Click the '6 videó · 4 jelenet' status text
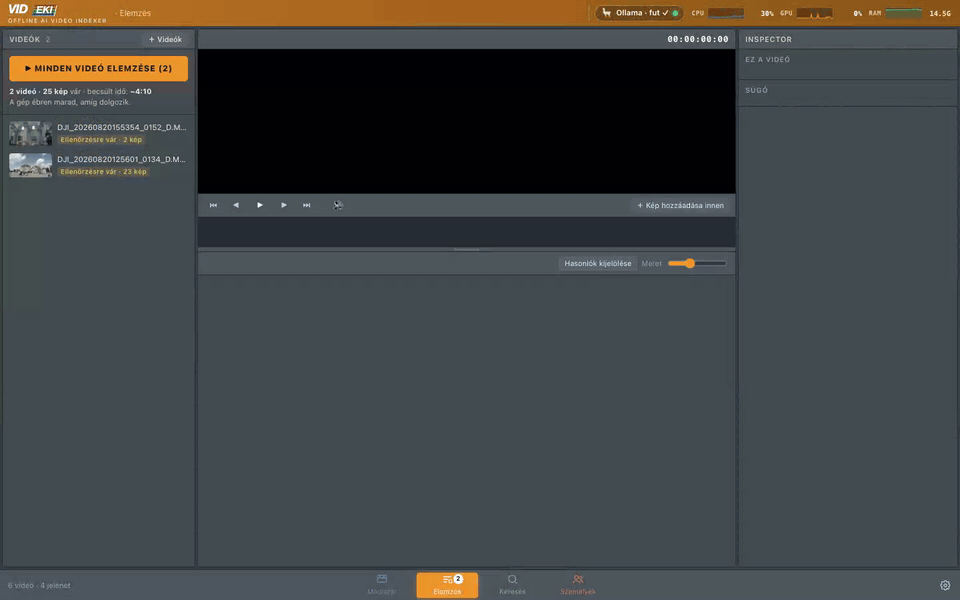 click(x=39, y=585)
